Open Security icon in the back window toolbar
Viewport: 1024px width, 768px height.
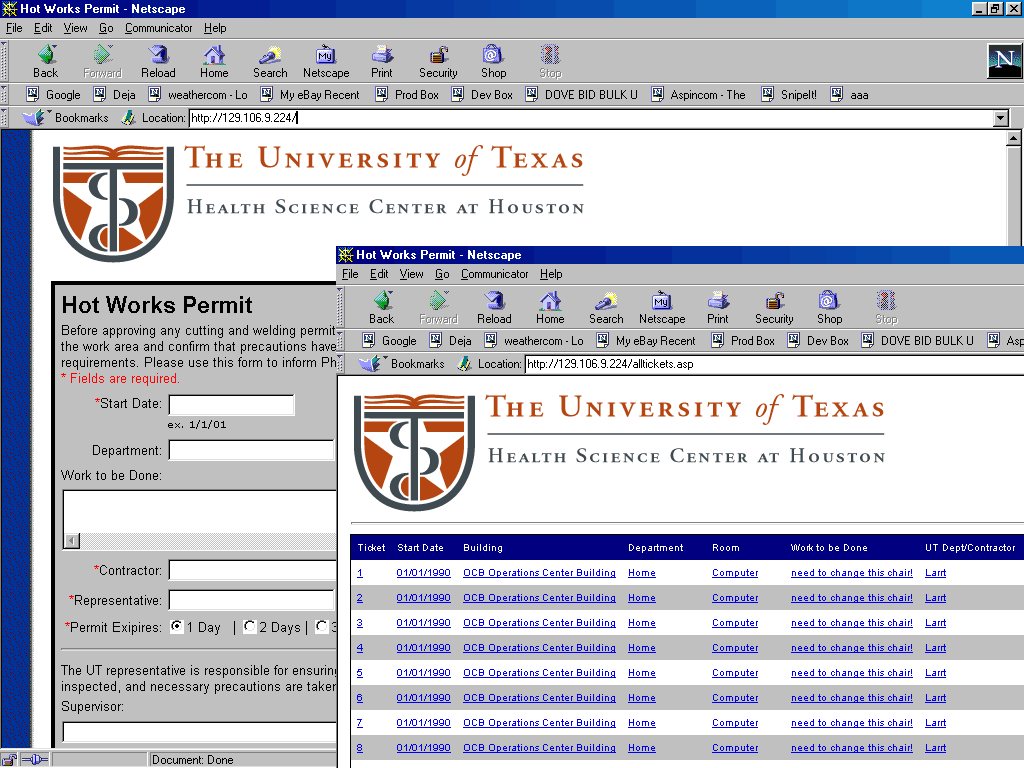pos(438,61)
